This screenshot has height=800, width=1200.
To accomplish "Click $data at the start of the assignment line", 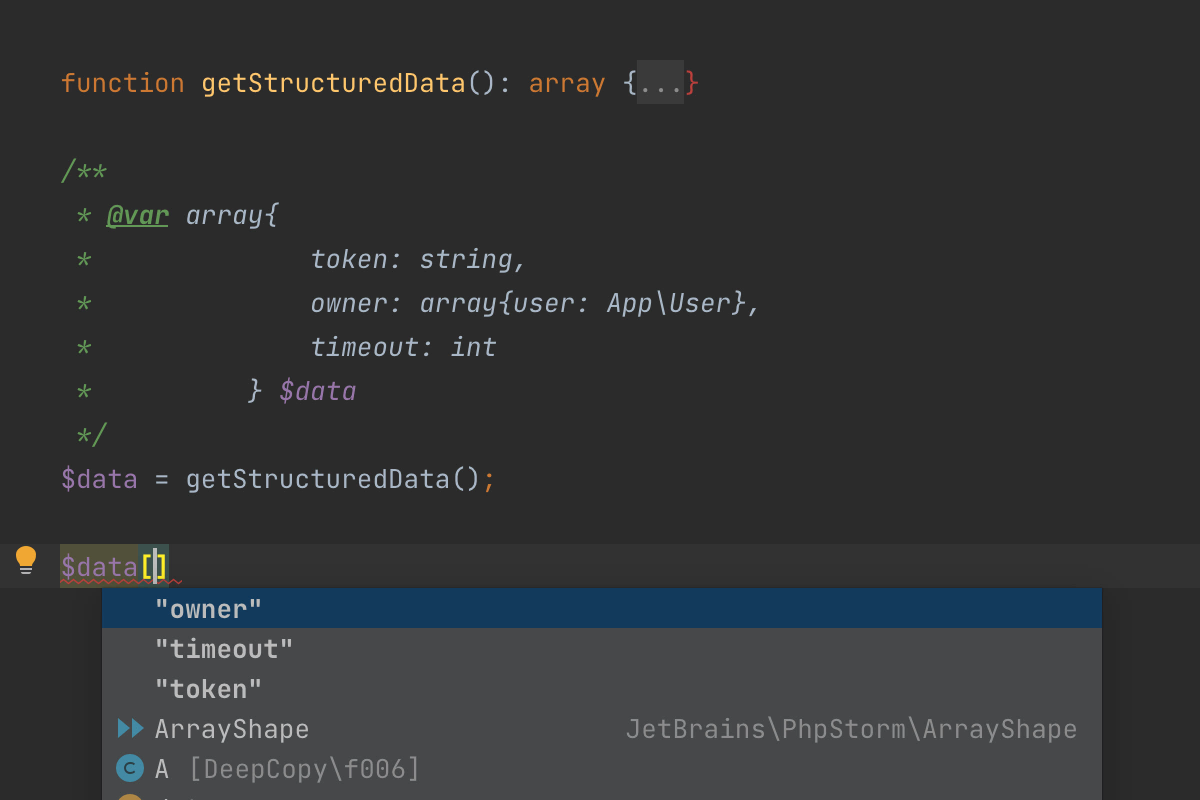I will pyautogui.click(x=99, y=479).
